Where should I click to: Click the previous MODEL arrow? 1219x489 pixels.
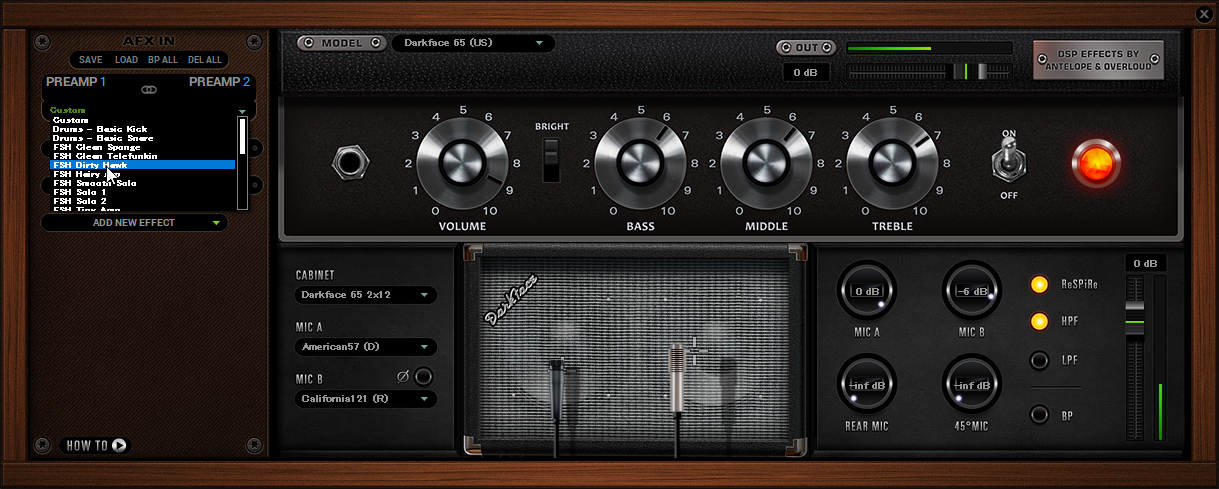(307, 44)
